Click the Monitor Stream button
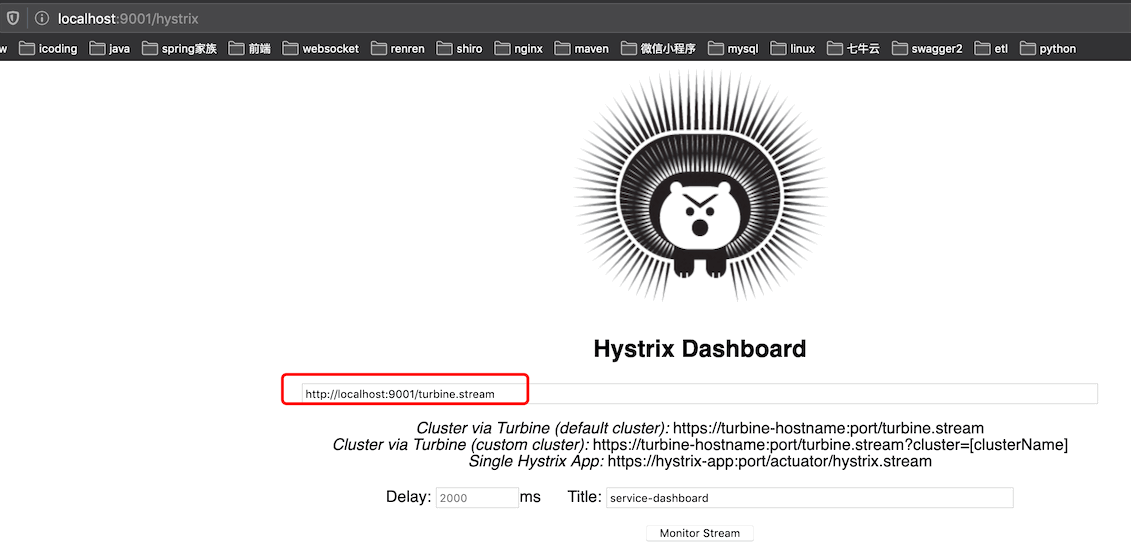 coord(700,533)
